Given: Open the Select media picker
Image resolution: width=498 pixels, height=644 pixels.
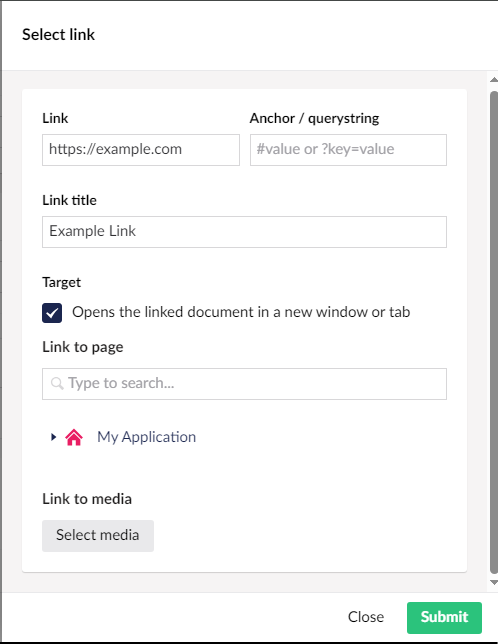Looking at the screenshot, I should pos(98,536).
